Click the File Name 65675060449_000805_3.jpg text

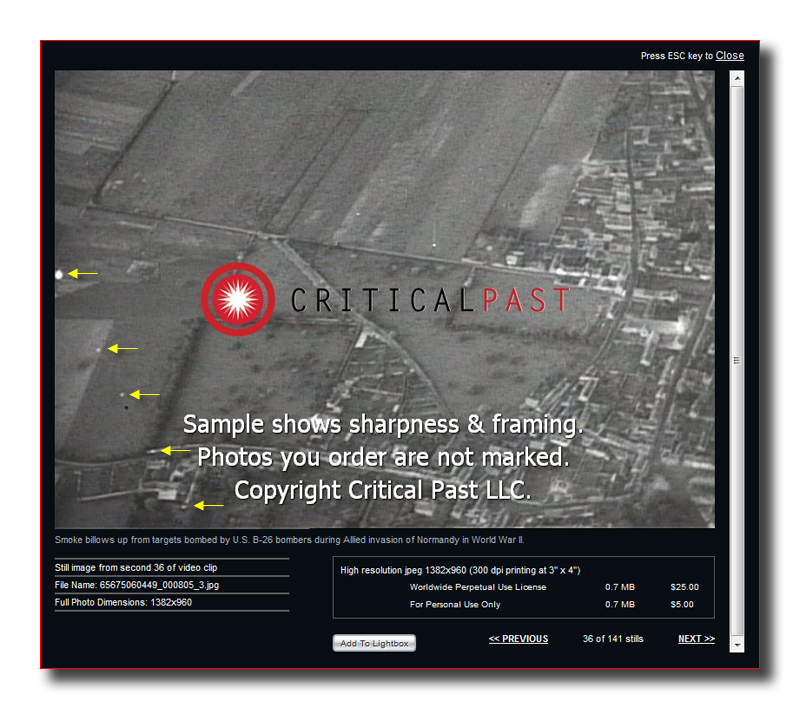tap(137, 585)
